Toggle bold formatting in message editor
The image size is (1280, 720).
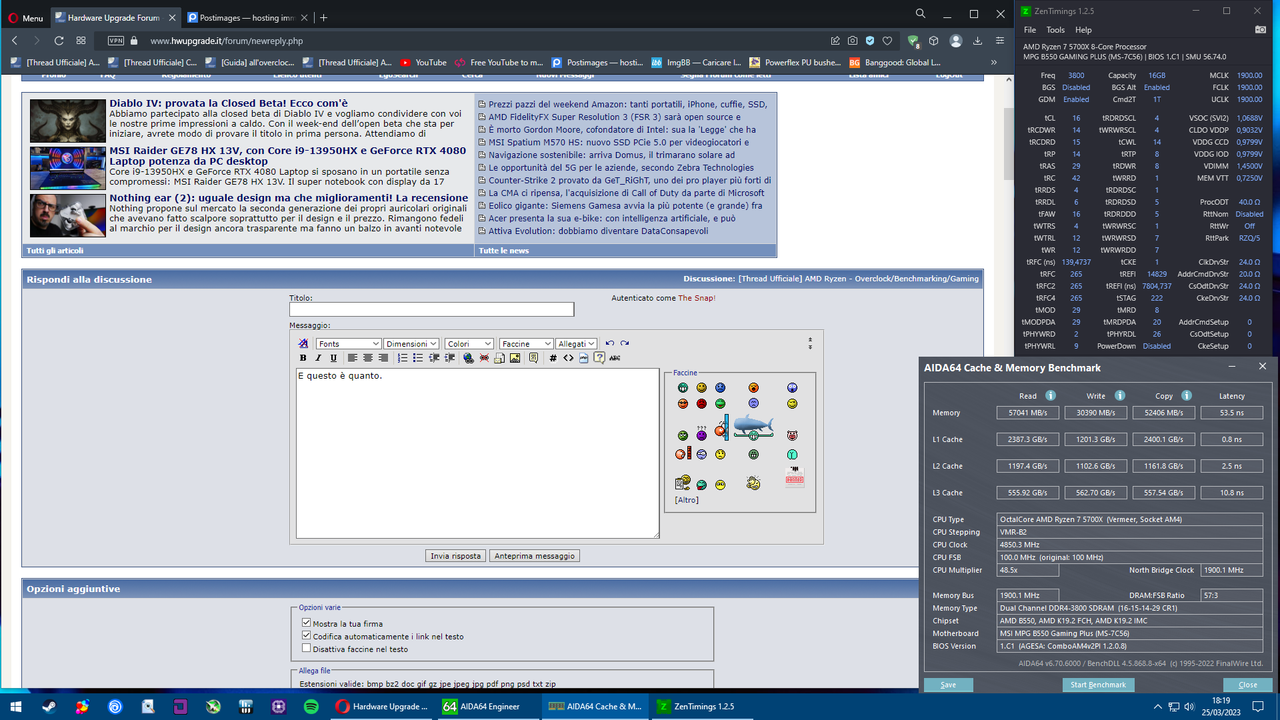point(303,358)
